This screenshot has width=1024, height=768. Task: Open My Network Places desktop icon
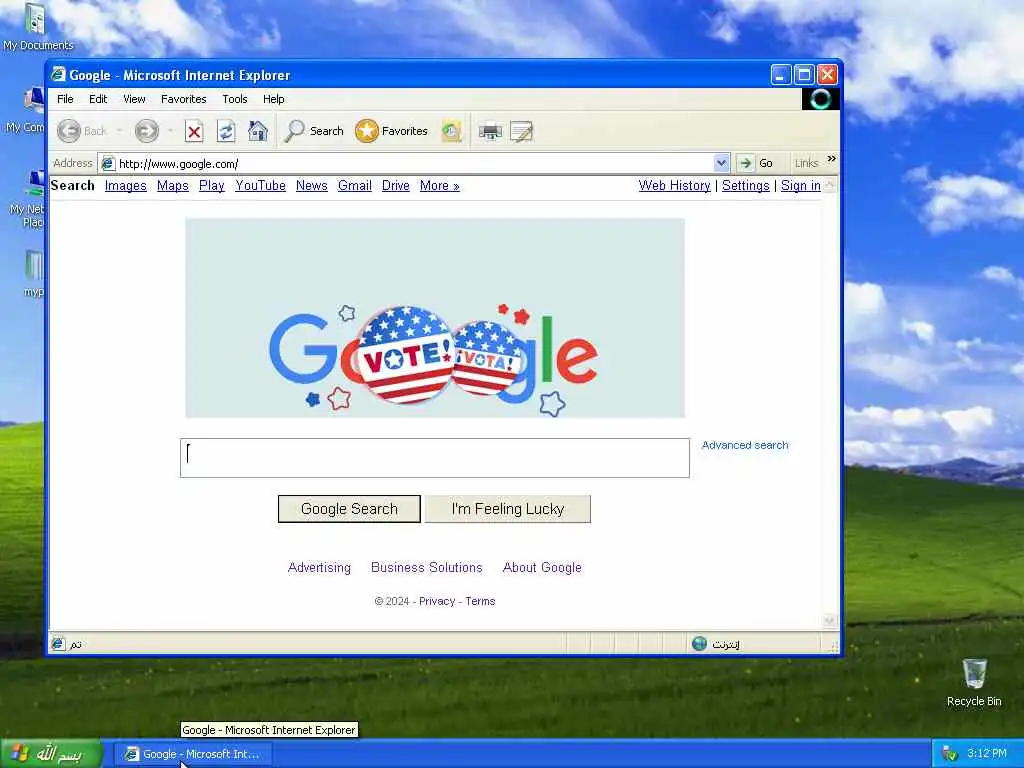tap(27, 199)
